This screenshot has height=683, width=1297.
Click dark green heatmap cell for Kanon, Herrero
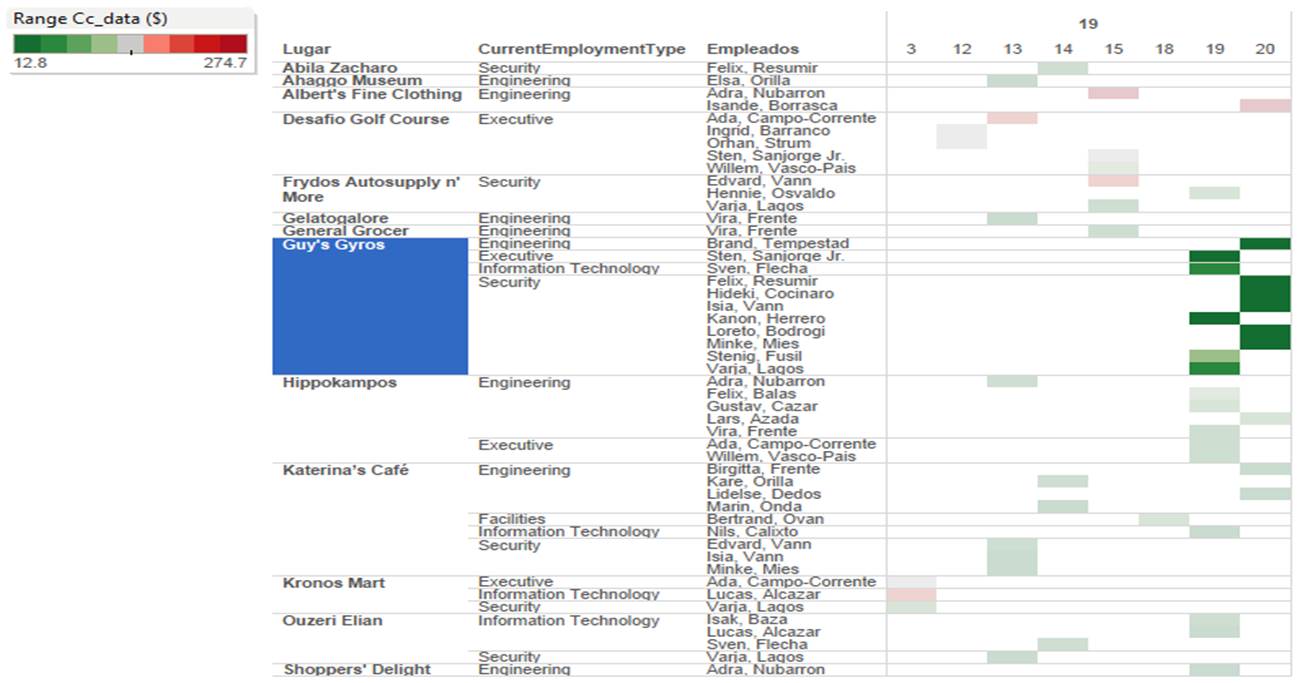[x=1214, y=319]
